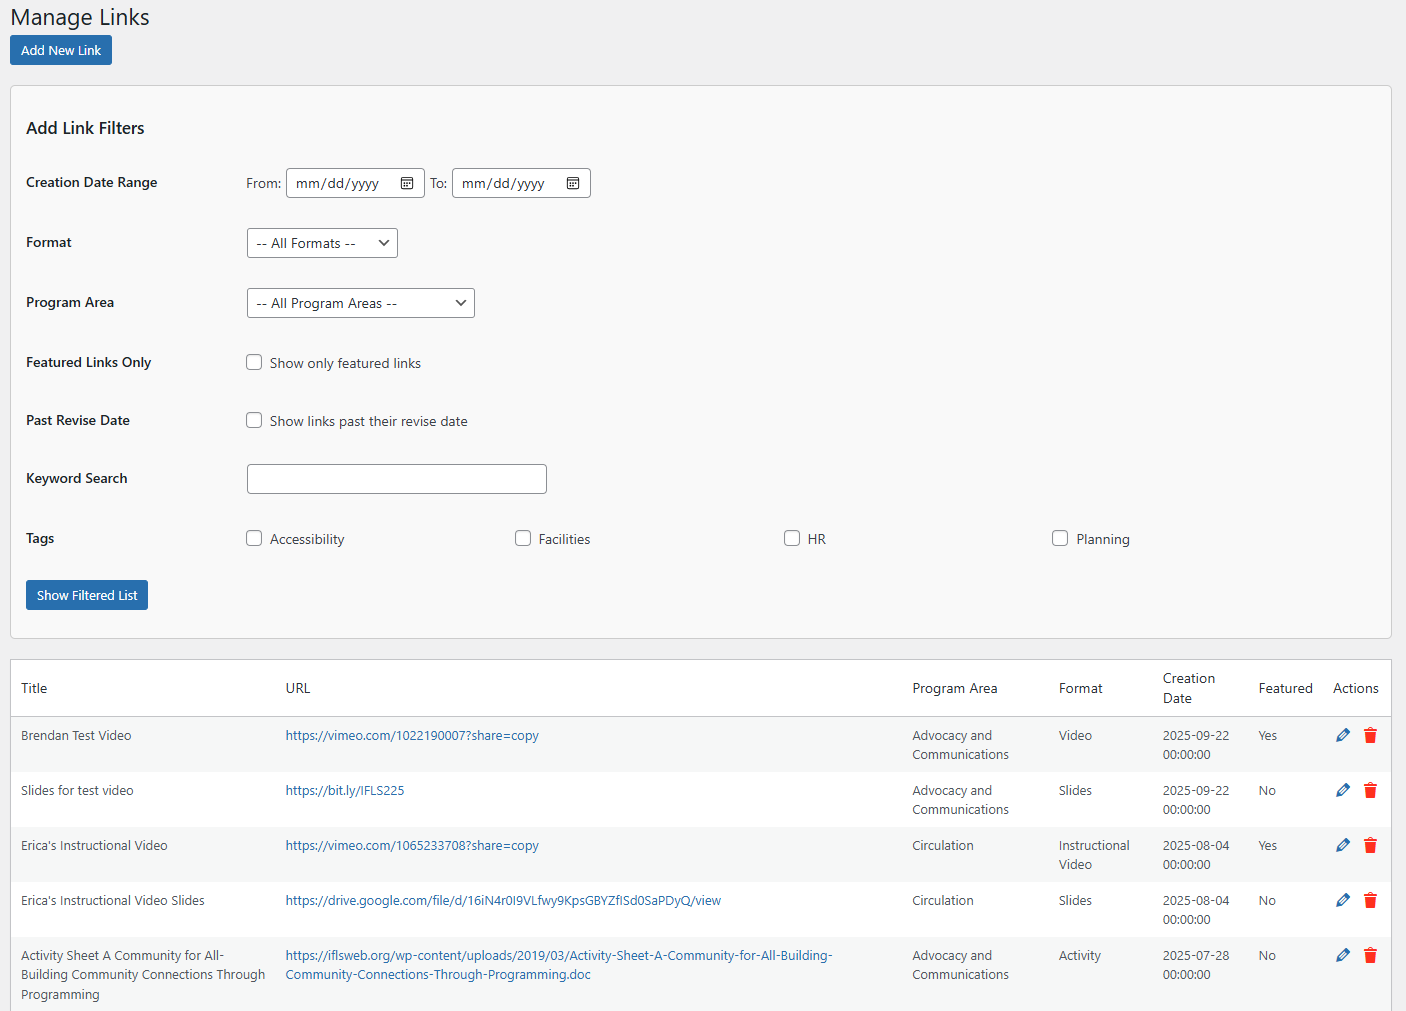This screenshot has height=1011, width=1406.
Task: Open calendar picker for To date
Action: [573, 183]
